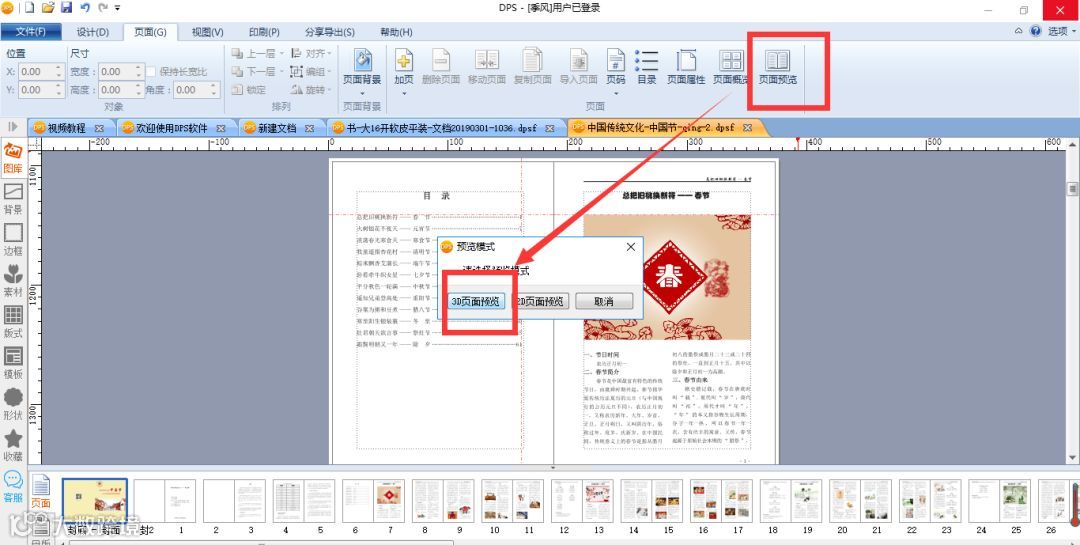Toggle 锁定 lock for object
The image size is (1080, 545).
pyautogui.click(x=249, y=90)
